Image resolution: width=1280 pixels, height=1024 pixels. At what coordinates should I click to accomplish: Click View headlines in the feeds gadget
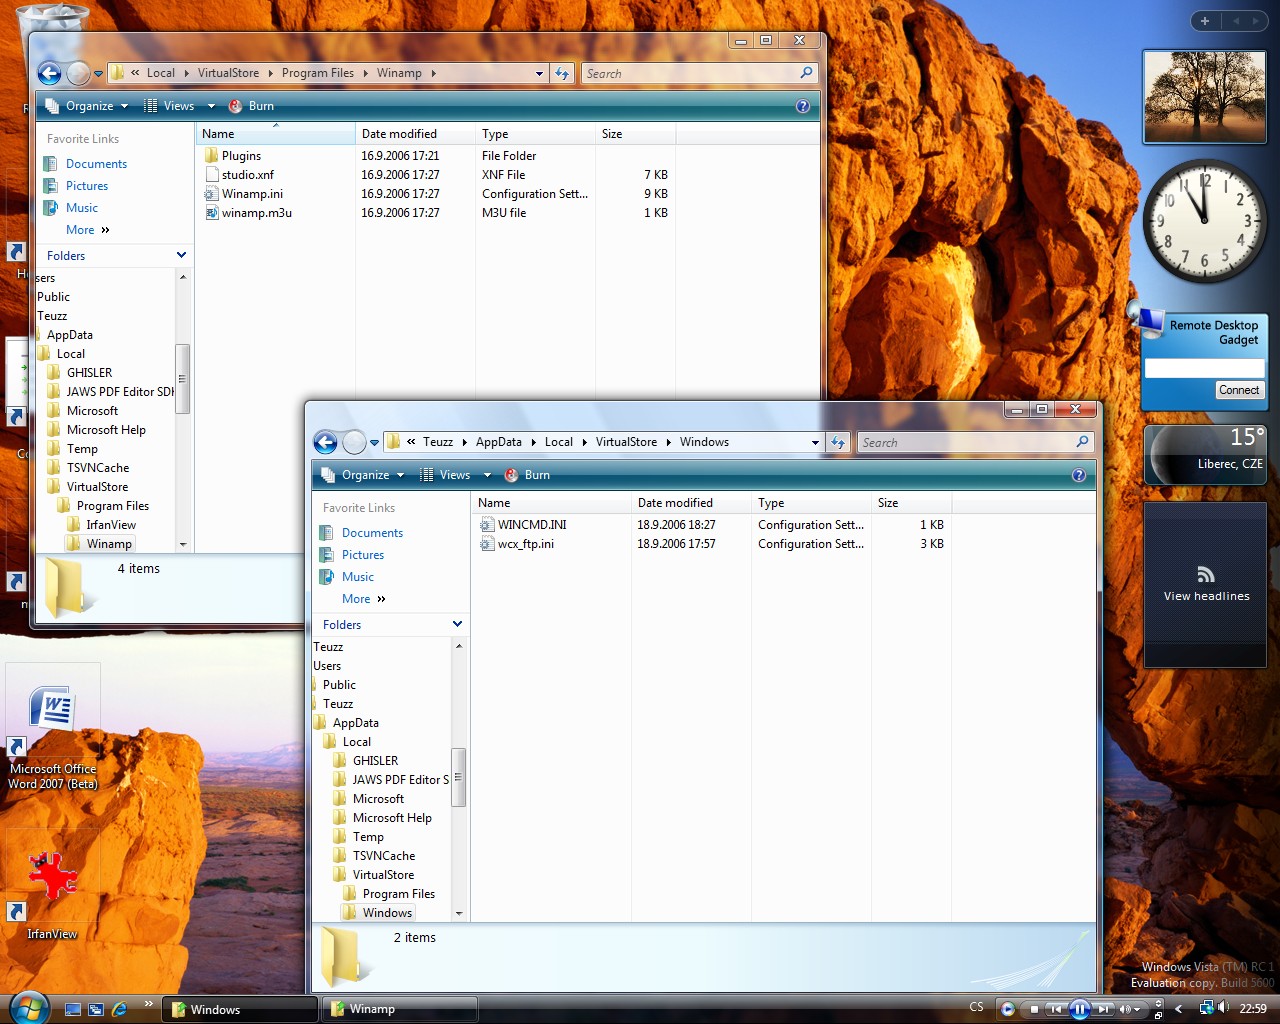pos(1206,596)
